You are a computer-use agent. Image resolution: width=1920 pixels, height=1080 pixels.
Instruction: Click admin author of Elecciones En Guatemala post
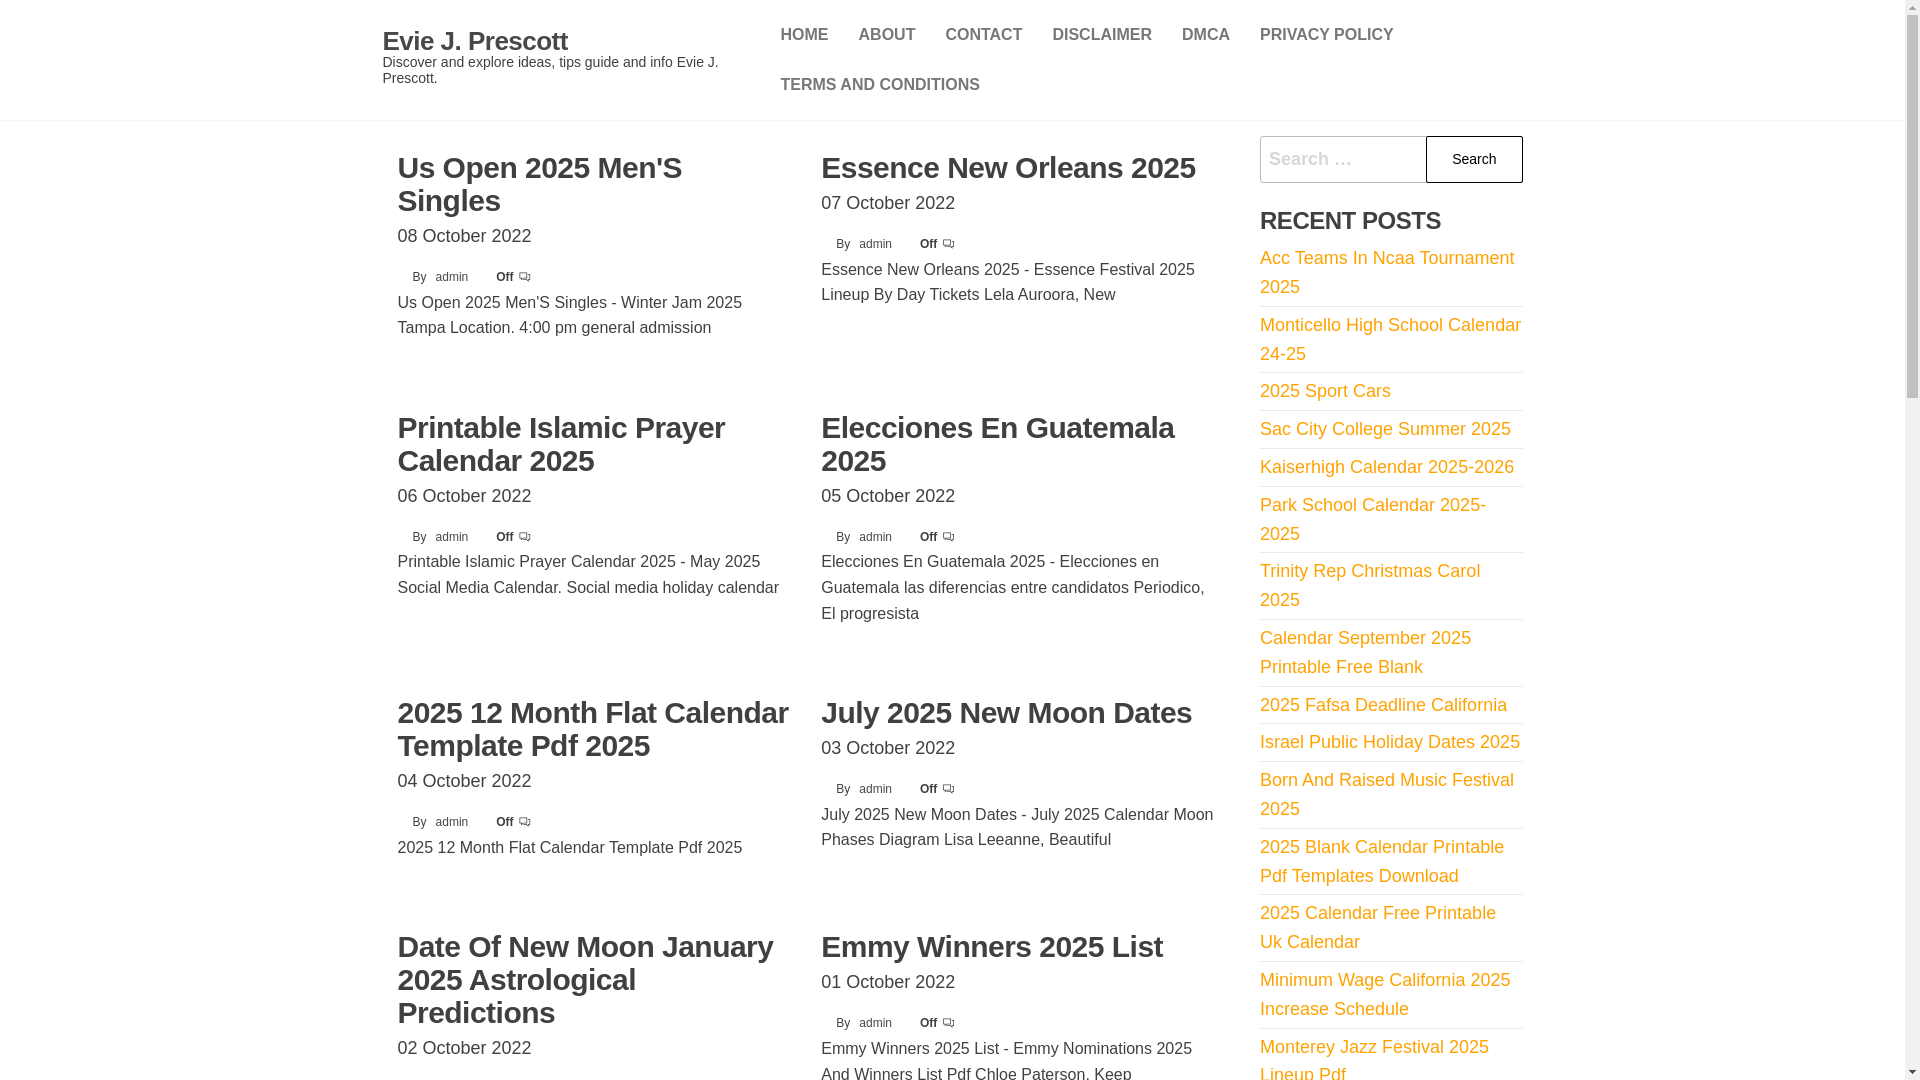coord(875,537)
